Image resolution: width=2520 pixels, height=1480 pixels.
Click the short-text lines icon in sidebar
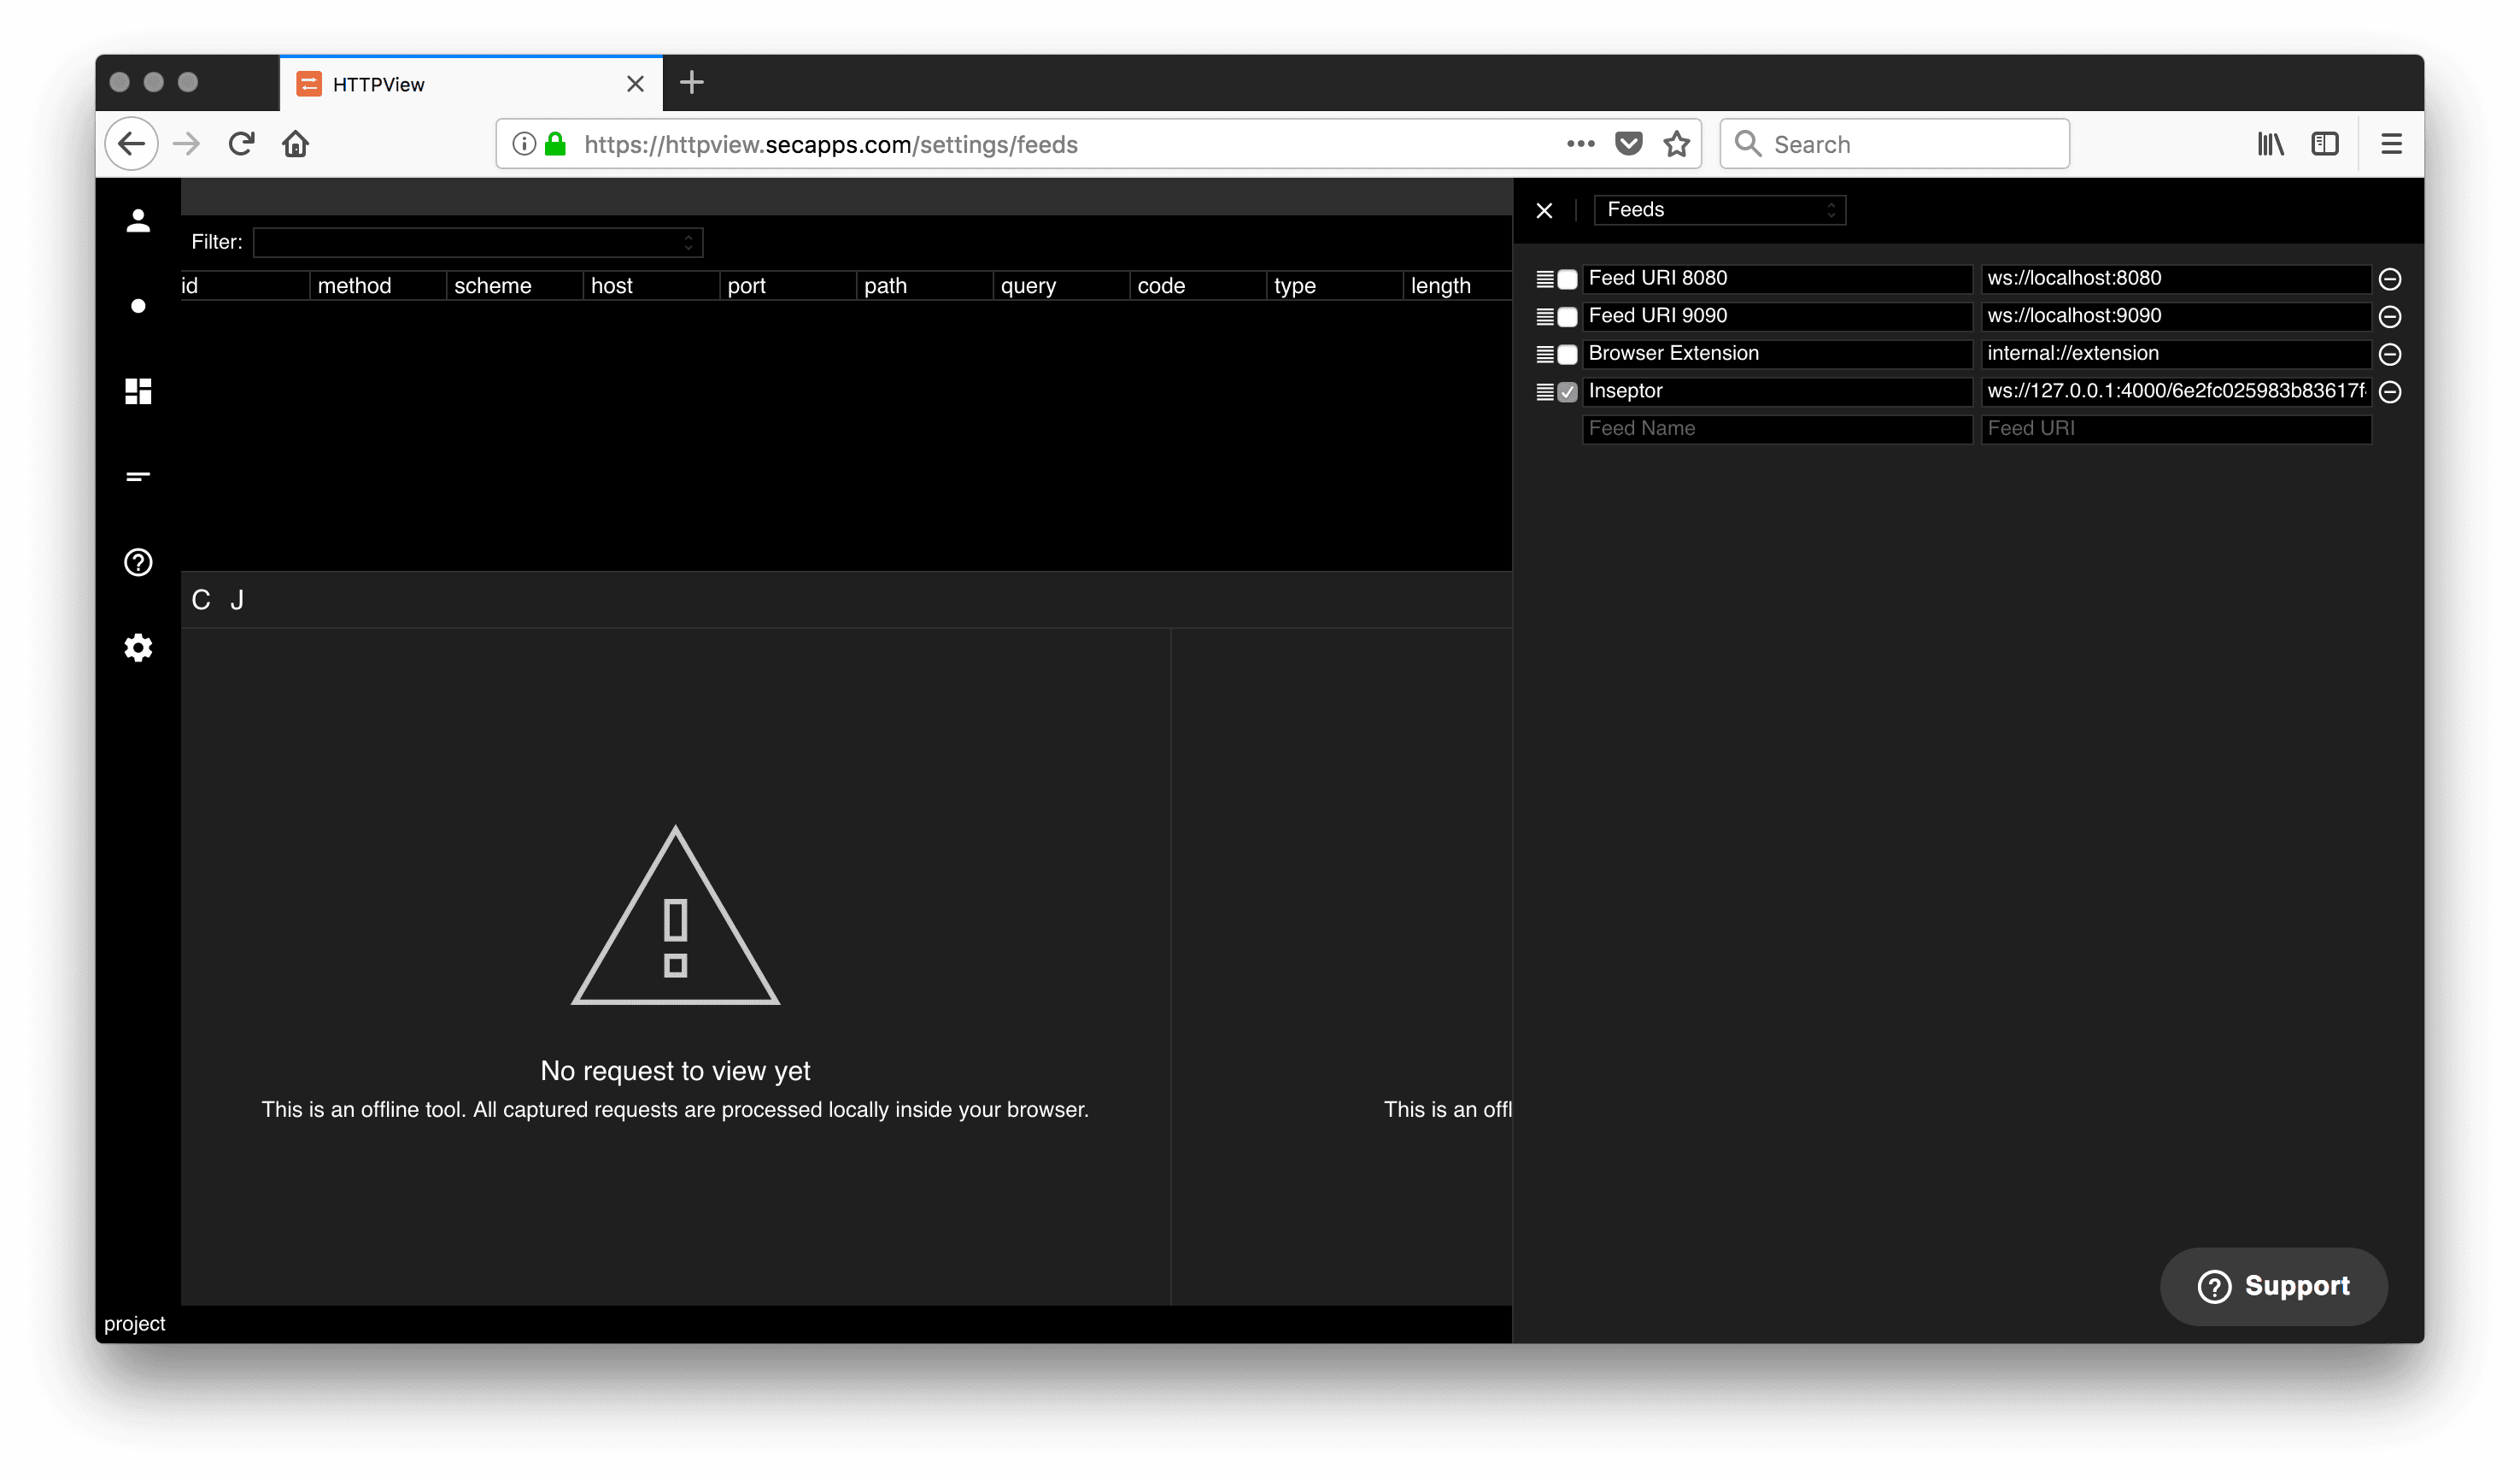(x=138, y=476)
